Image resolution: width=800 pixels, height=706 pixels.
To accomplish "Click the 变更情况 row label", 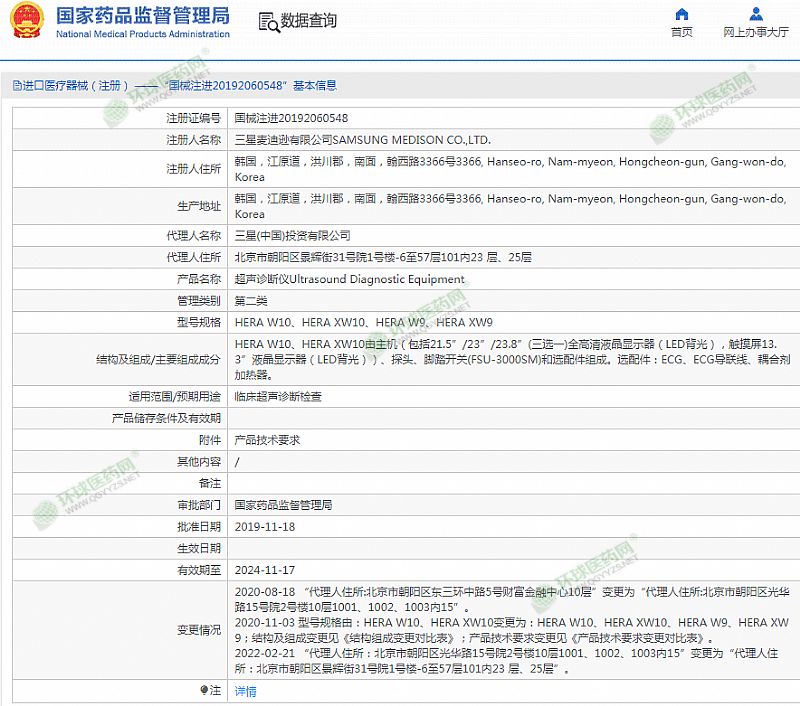I will pyautogui.click(x=198, y=630).
